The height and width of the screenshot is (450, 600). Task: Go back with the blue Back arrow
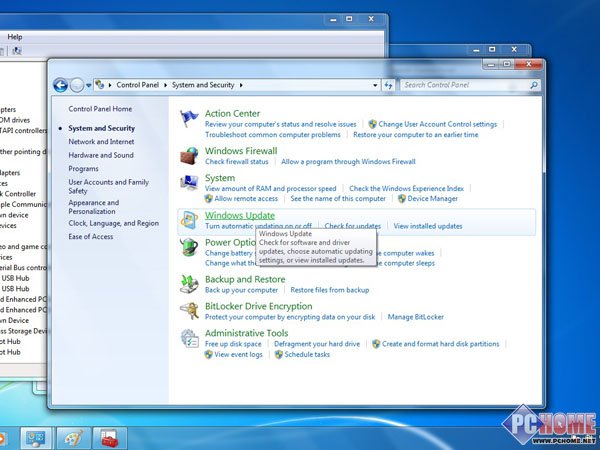point(60,85)
